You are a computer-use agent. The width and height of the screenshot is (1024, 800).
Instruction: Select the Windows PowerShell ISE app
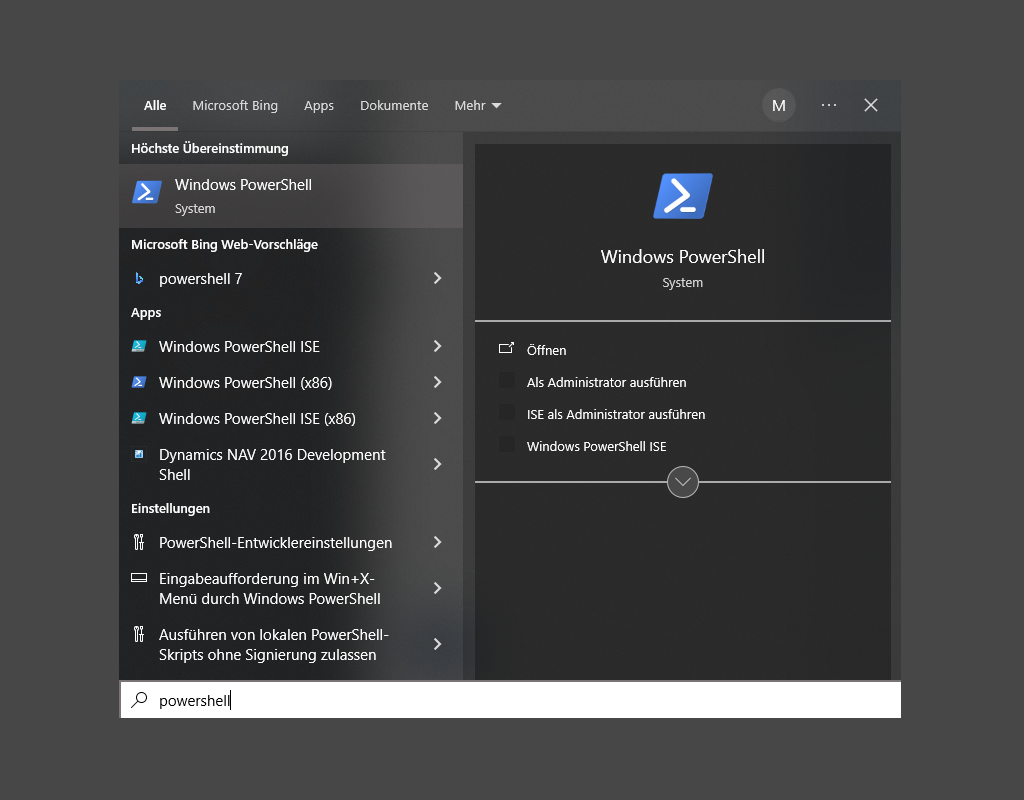238,346
